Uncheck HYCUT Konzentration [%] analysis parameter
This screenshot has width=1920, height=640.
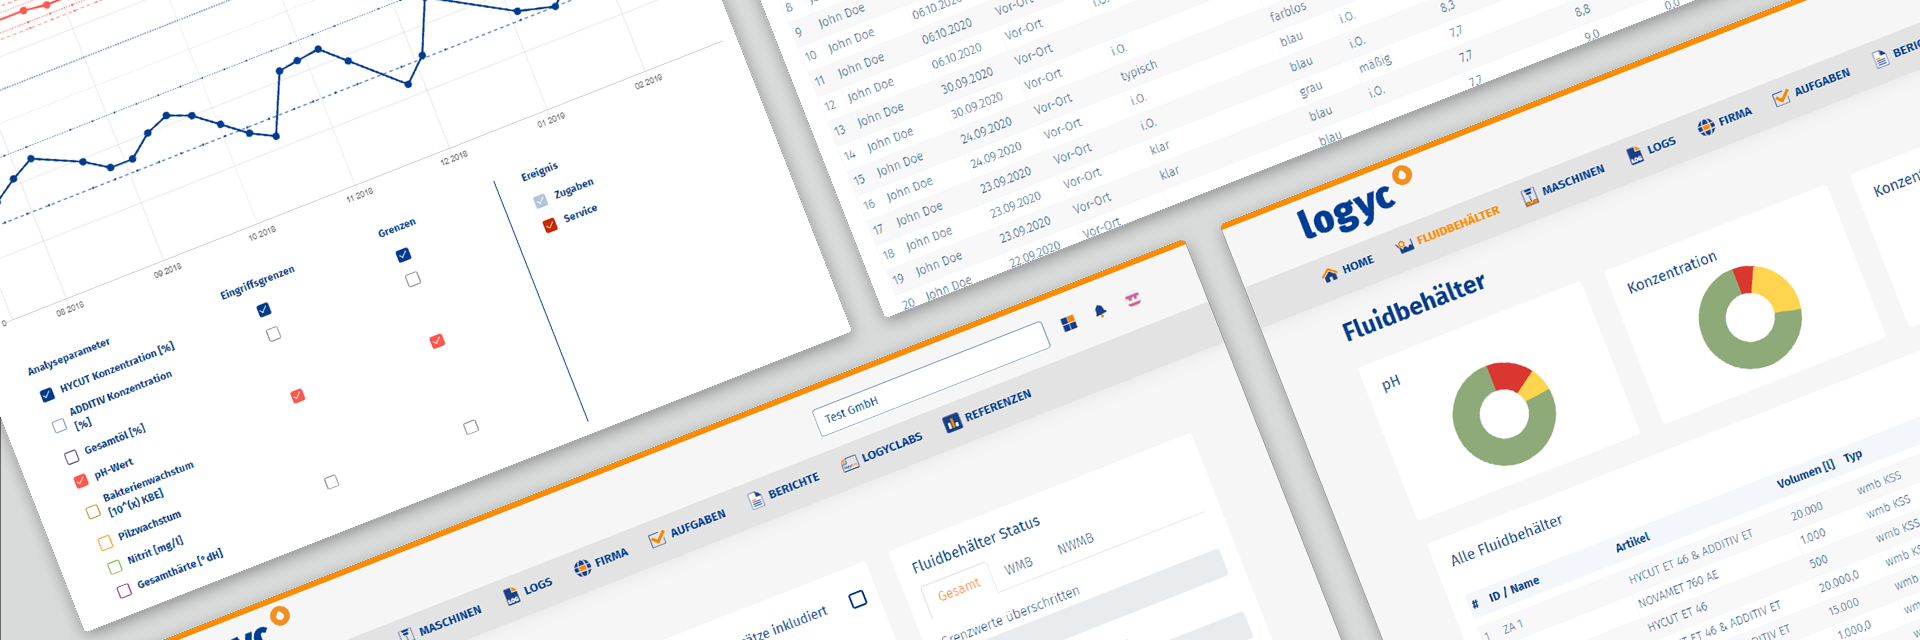point(47,395)
